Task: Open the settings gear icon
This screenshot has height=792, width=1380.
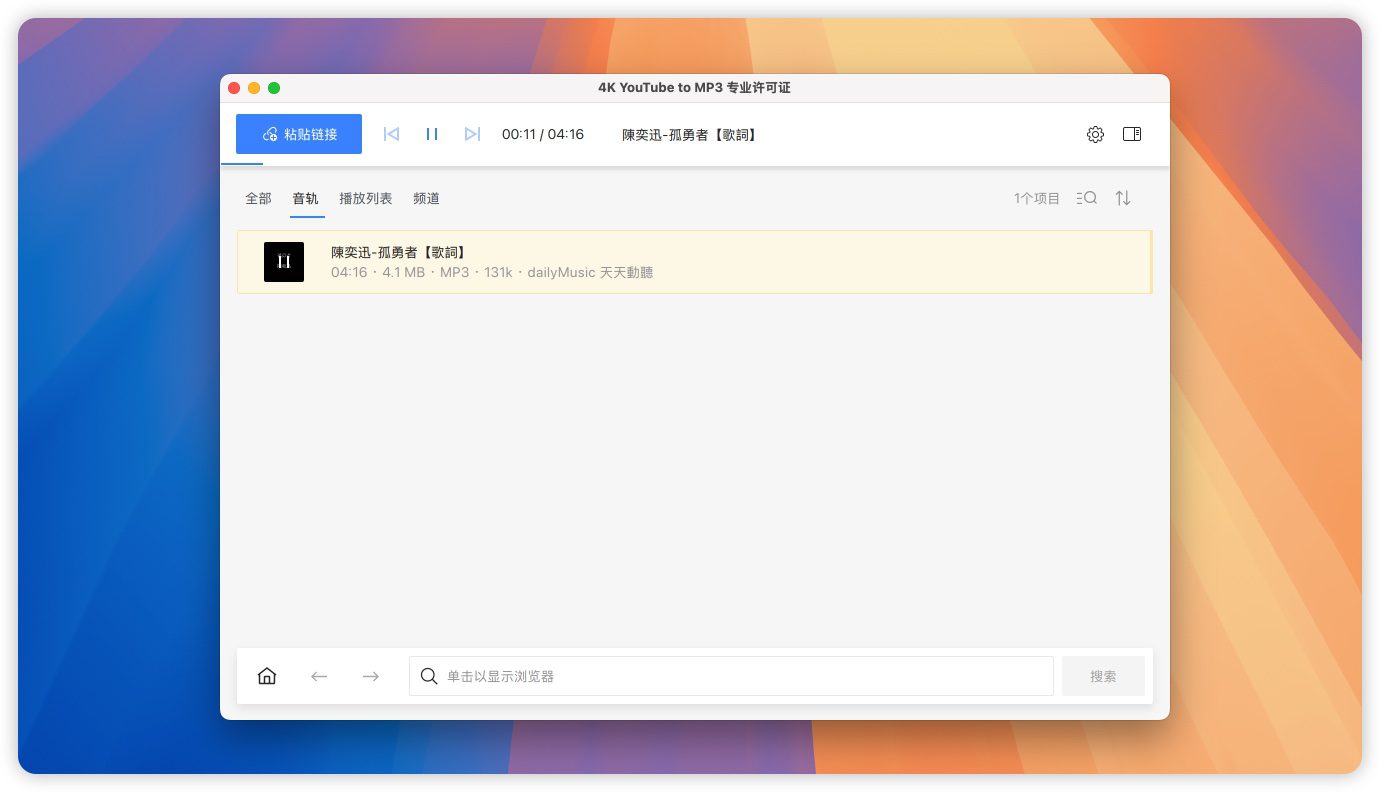Action: [1095, 134]
